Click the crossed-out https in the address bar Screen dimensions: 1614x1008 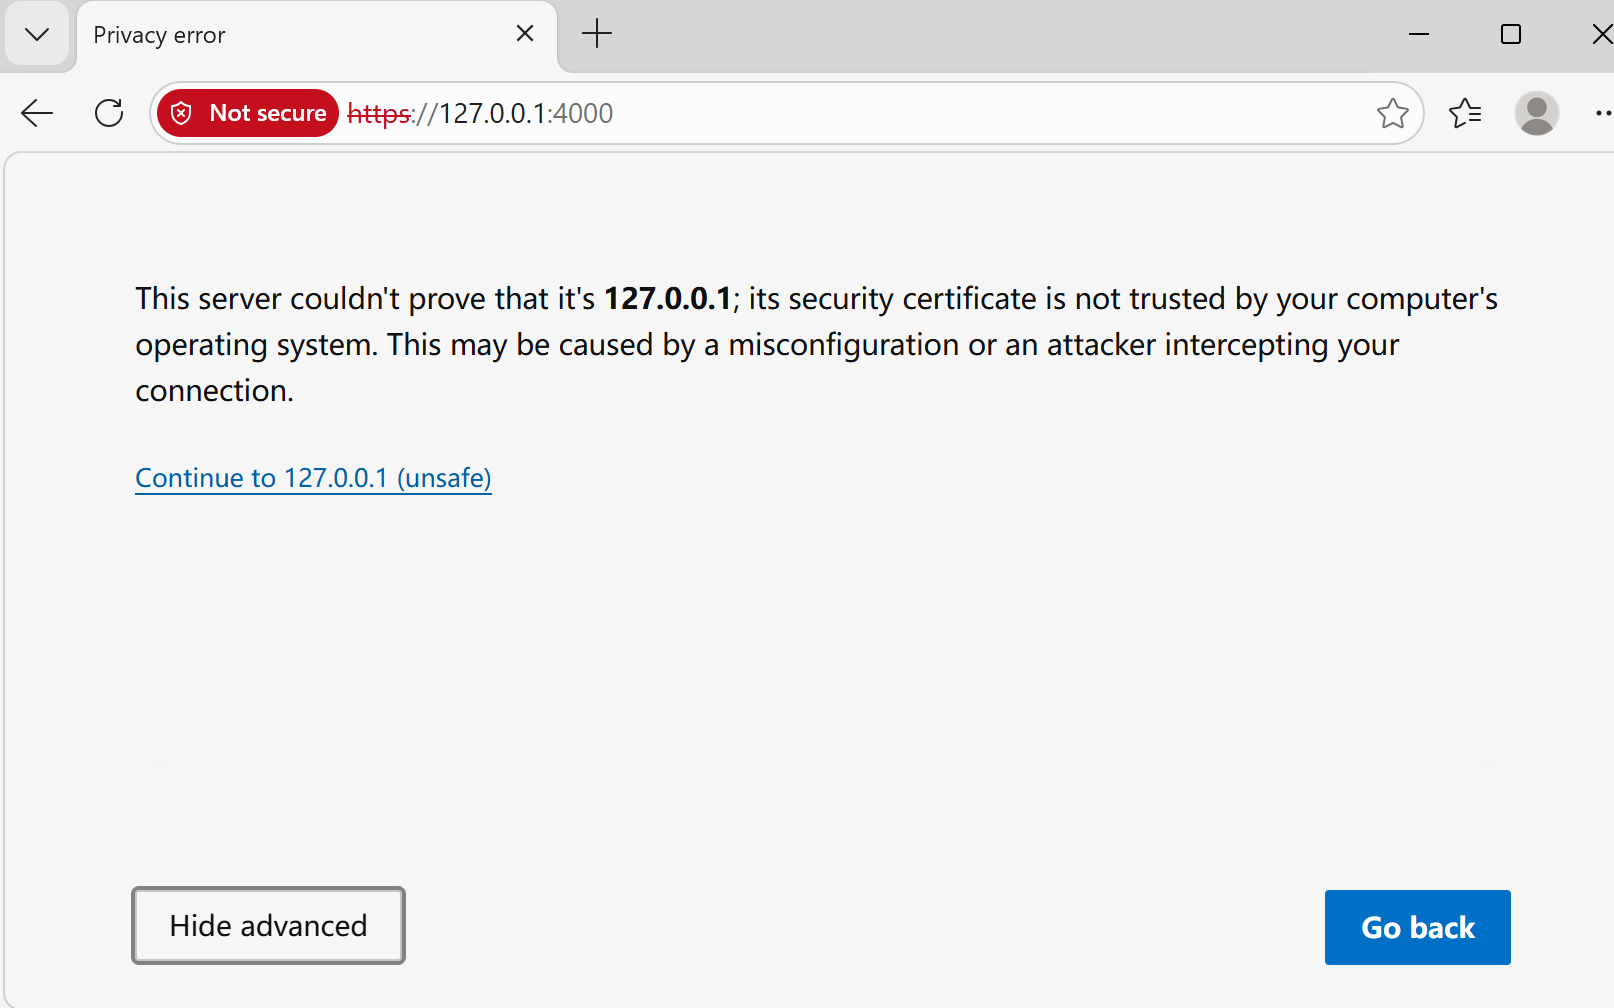click(x=377, y=113)
